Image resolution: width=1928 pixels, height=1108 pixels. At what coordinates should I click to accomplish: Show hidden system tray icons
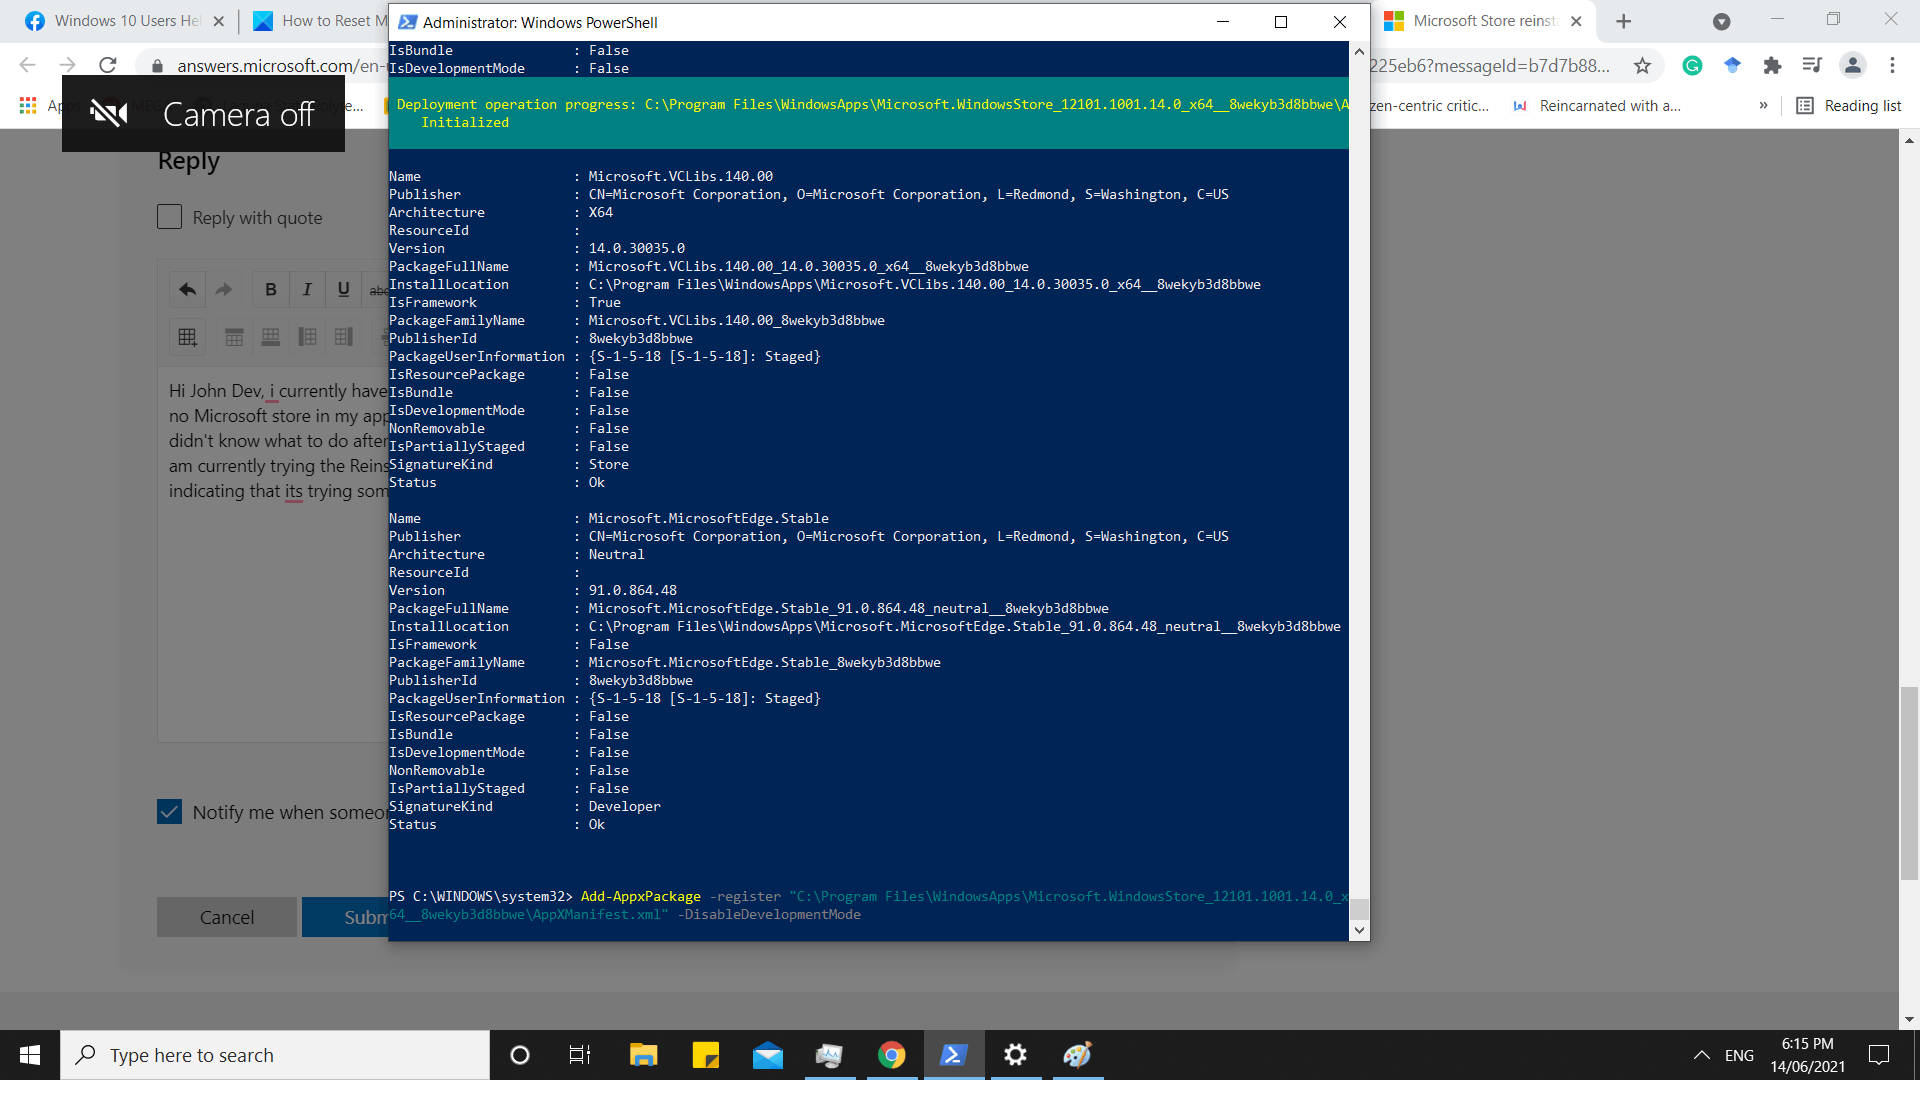(x=1701, y=1055)
